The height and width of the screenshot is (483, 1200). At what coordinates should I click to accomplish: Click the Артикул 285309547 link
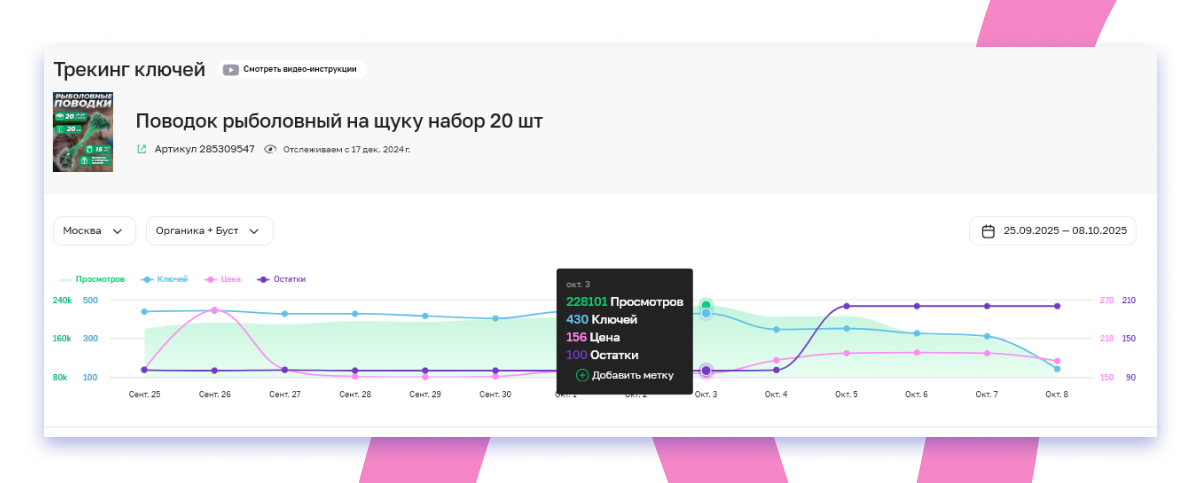coord(204,149)
